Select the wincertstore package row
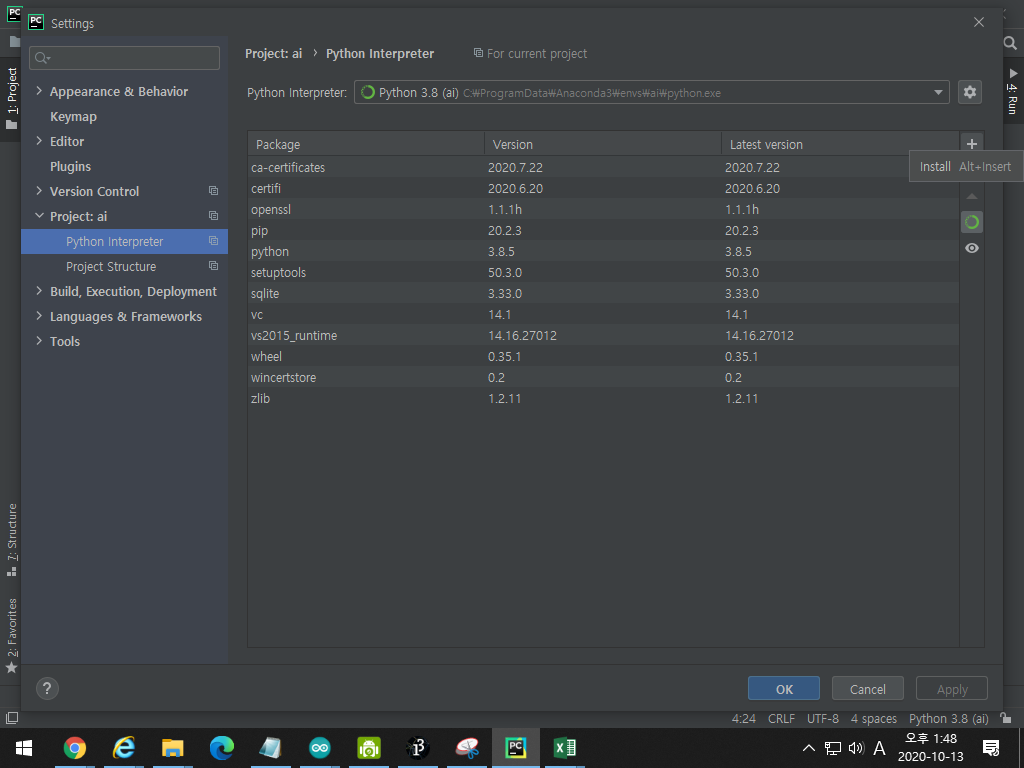1024x768 pixels. click(x=603, y=377)
